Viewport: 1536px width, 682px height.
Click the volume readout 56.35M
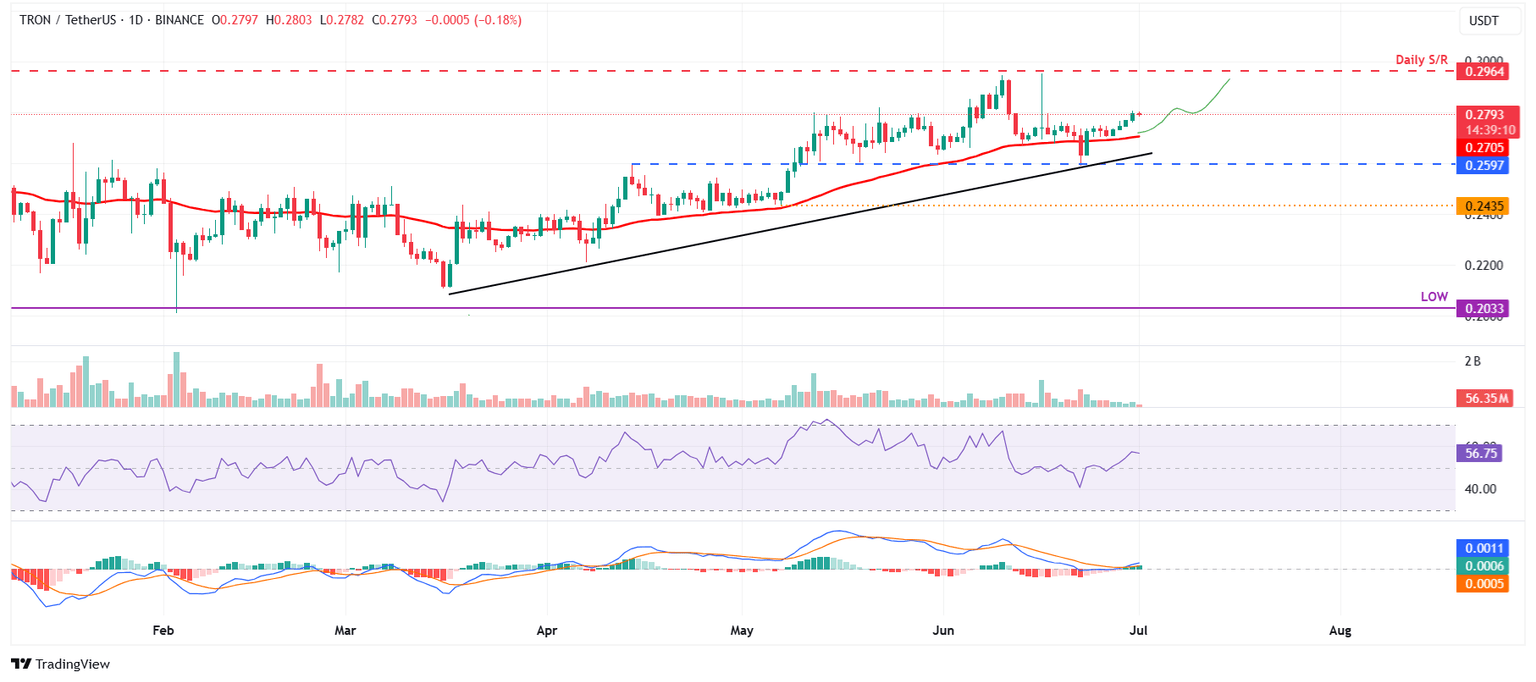(x=1484, y=399)
